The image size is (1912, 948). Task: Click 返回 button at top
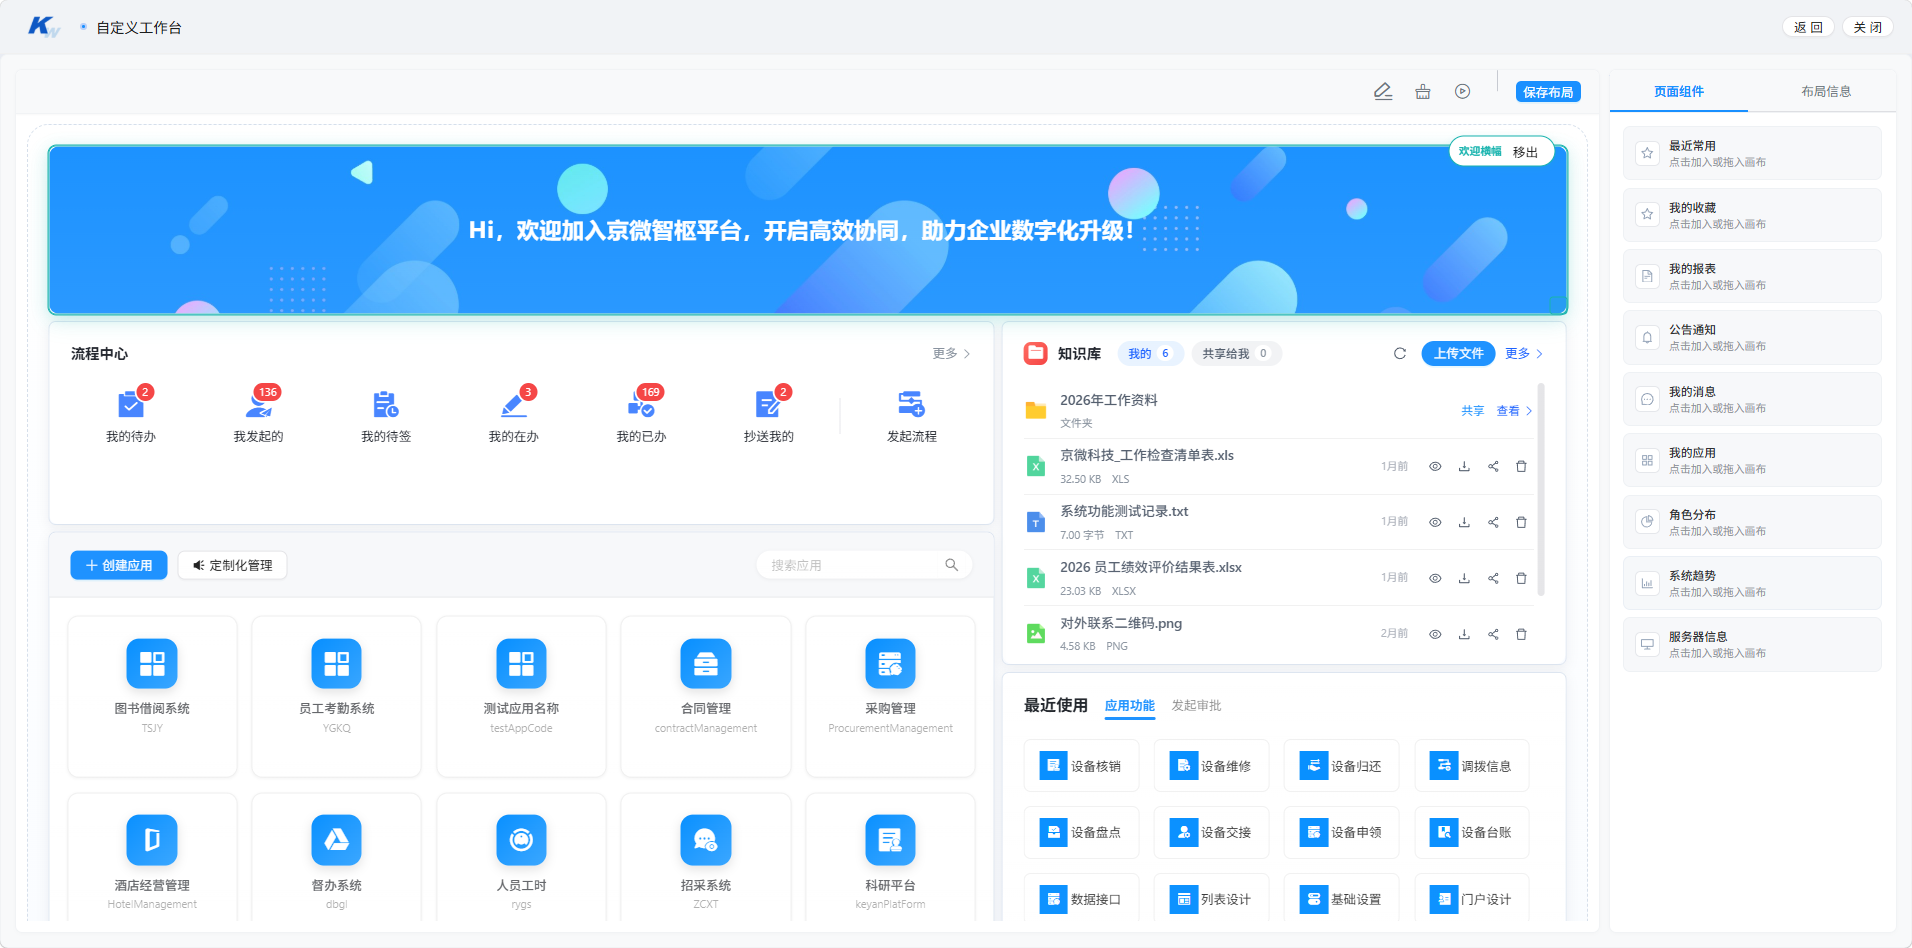1808,27
